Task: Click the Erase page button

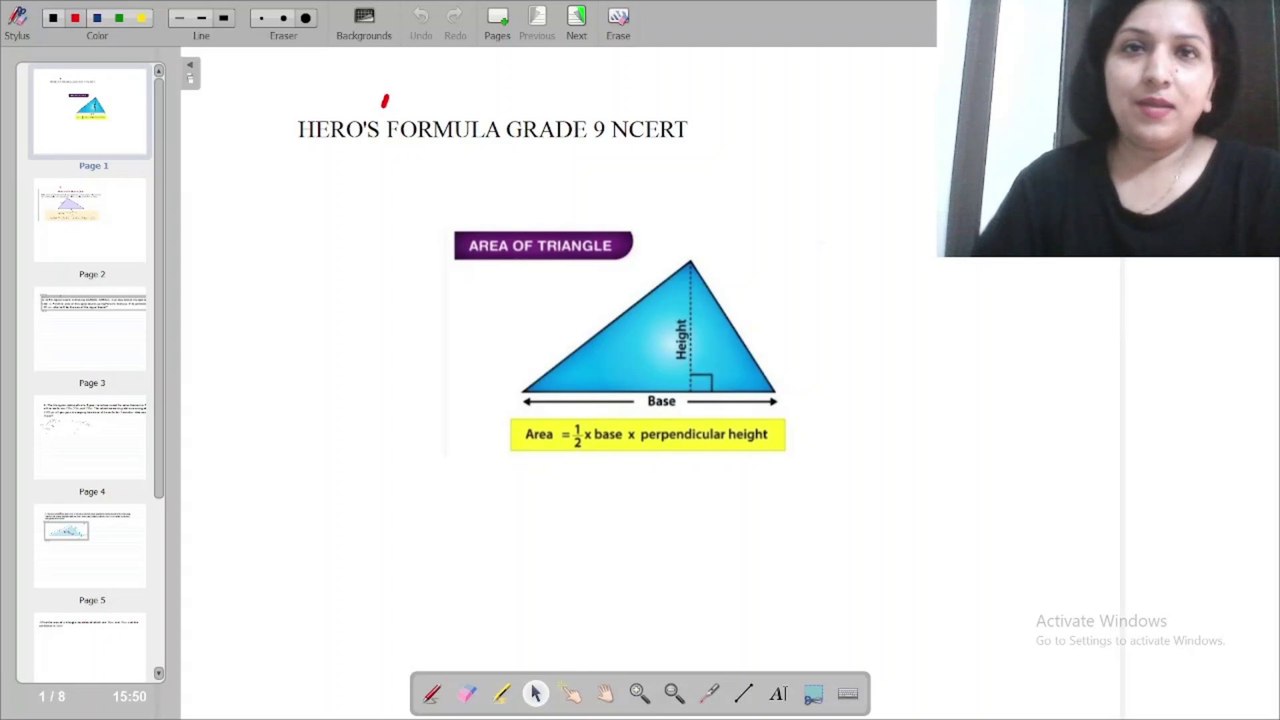Action: tap(618, 23)
